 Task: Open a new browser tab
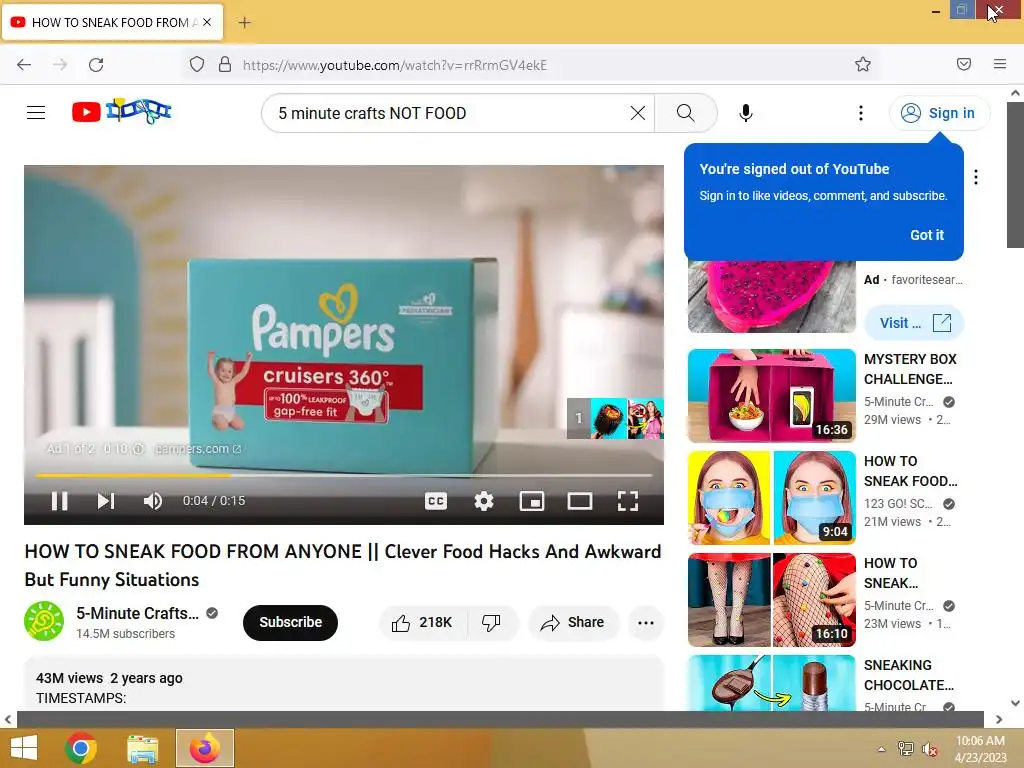click(244, 22)
